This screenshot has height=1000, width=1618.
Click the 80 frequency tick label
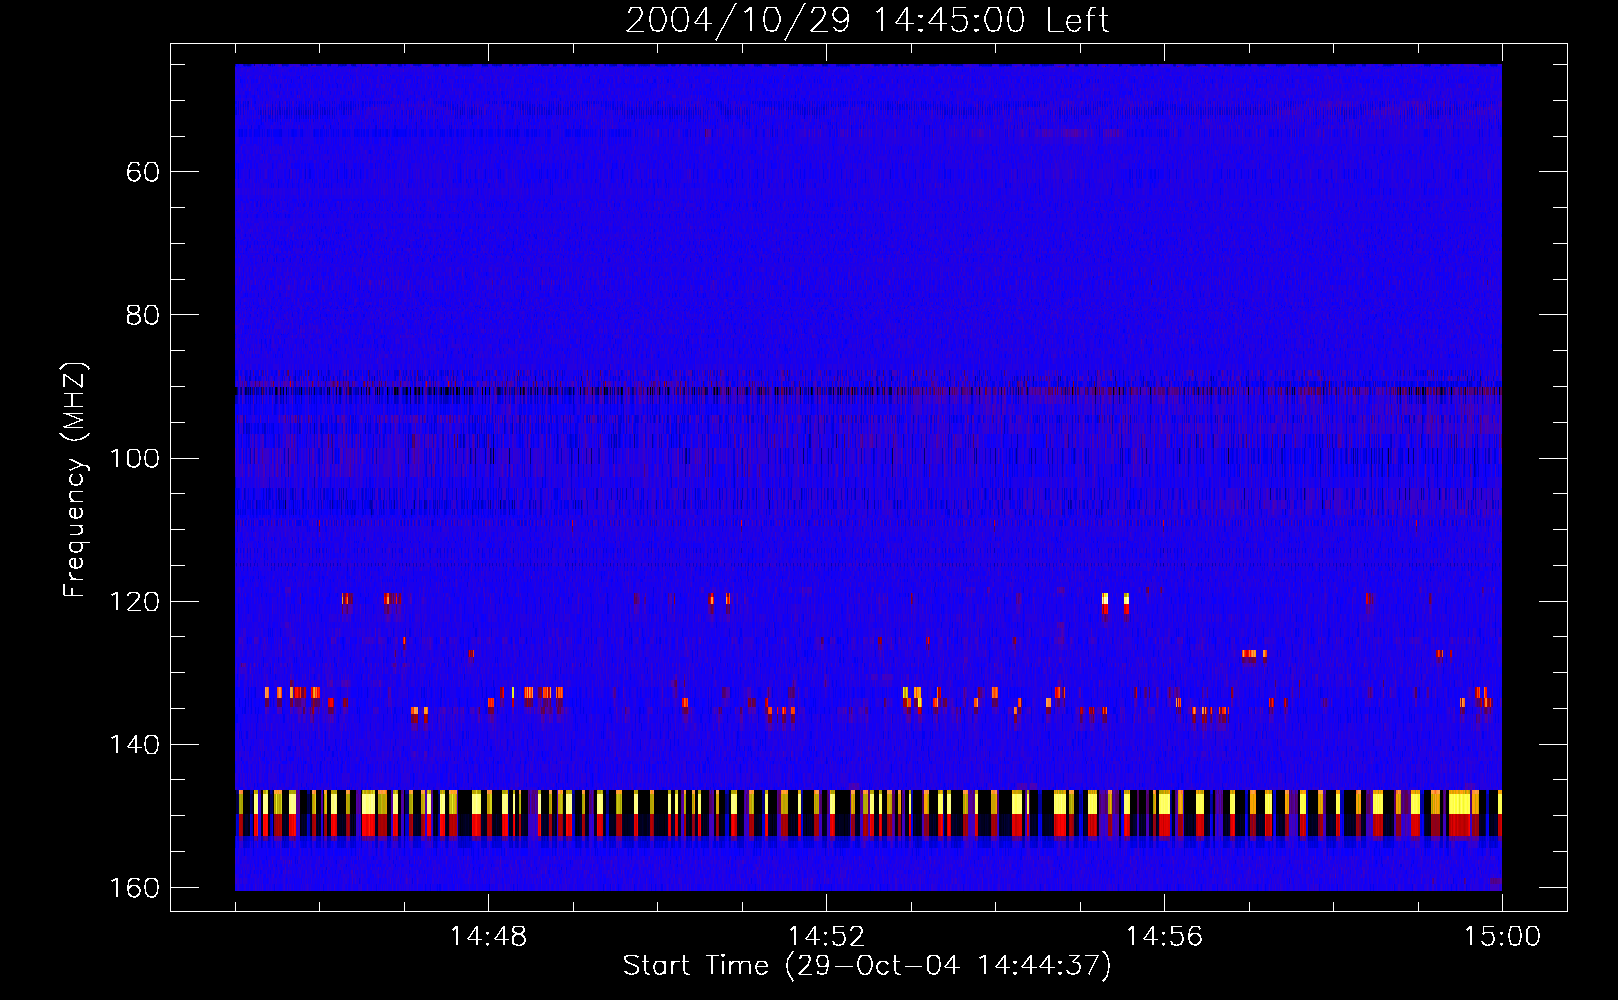tap(143, 315)
